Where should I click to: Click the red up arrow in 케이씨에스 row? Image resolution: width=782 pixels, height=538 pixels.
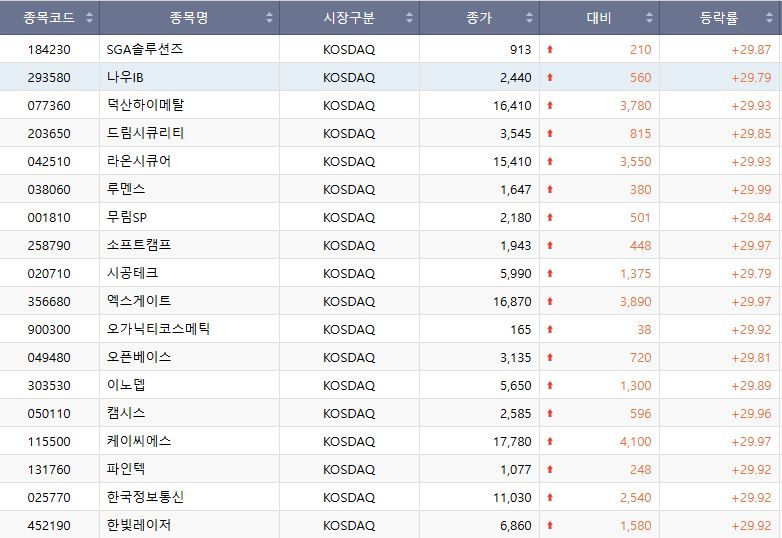tap(550, 441)
